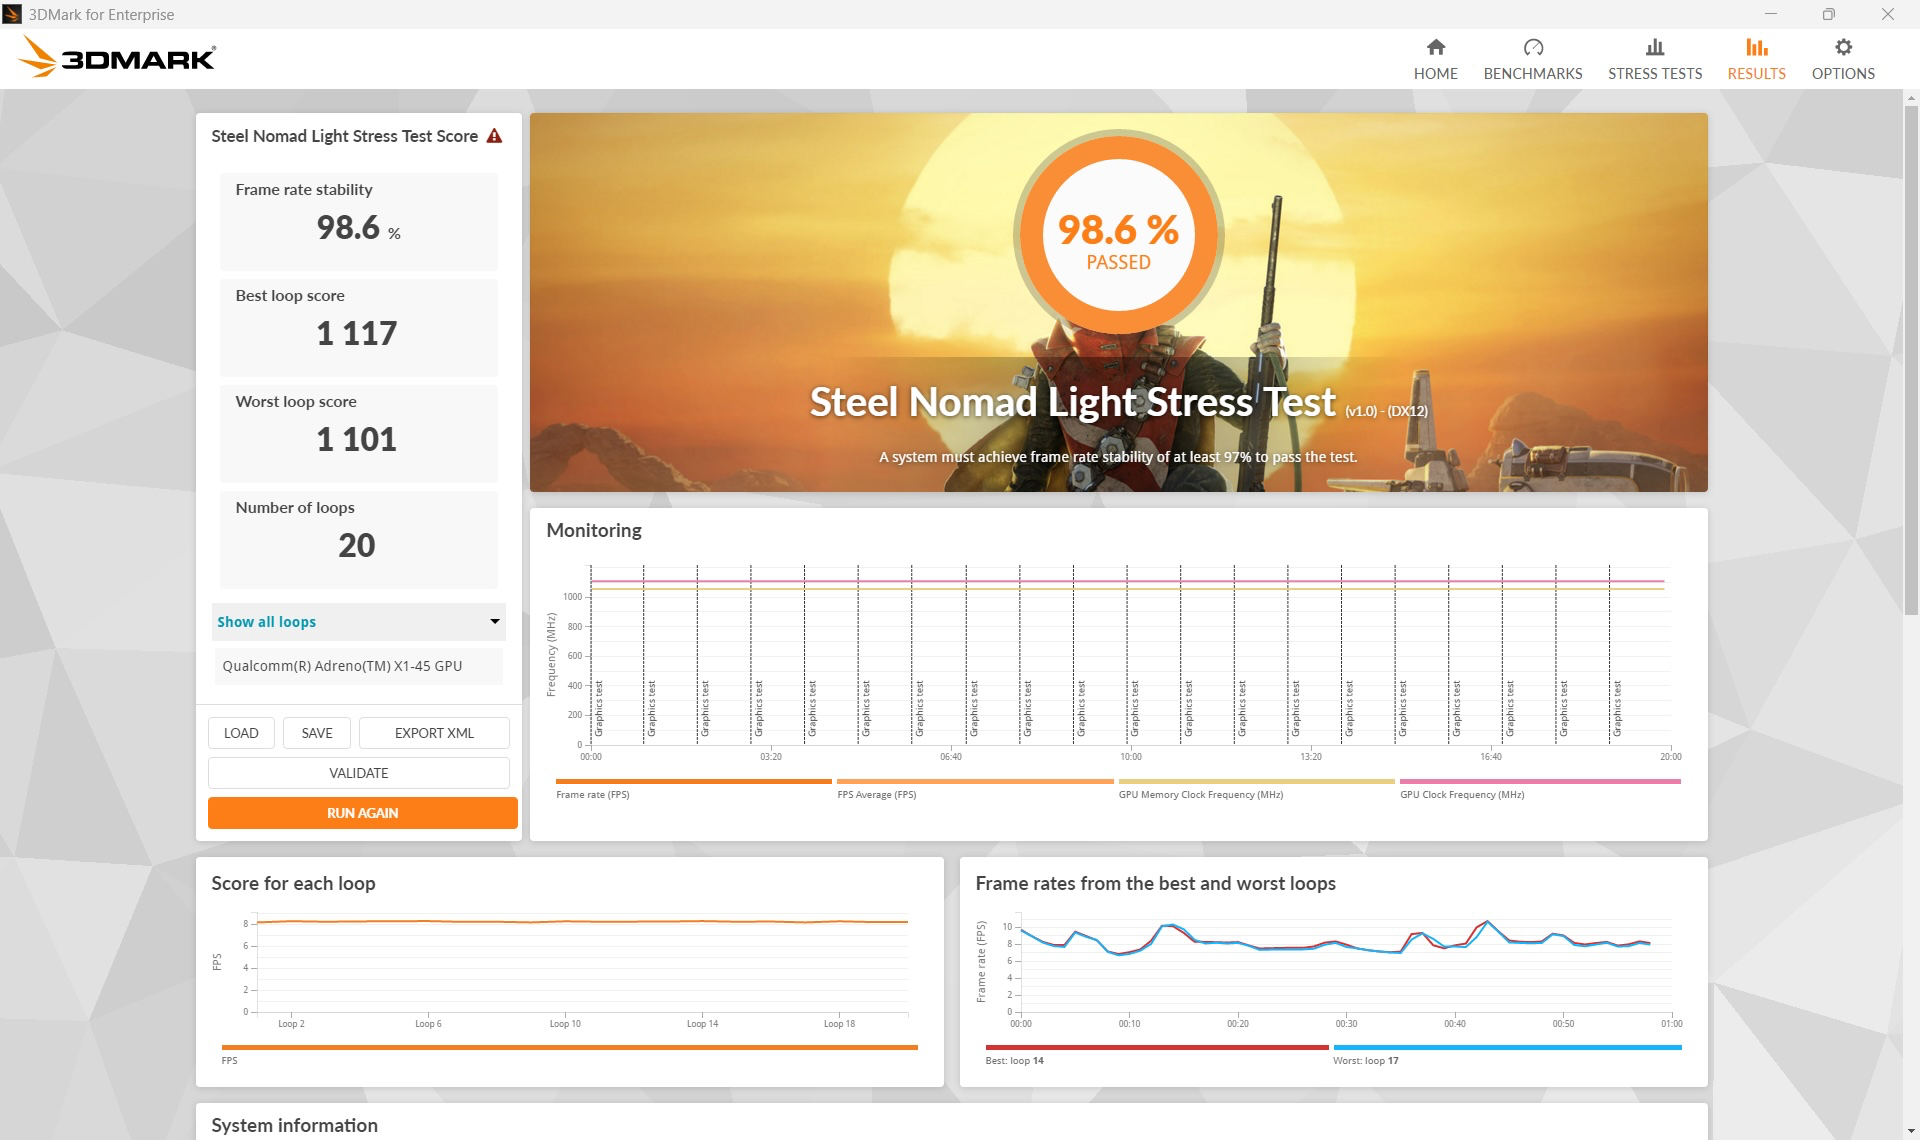Click the Qualcomm Adreno X1-45 GPU field
The image size is (1920, 1140).
click(x=358, y=666)
